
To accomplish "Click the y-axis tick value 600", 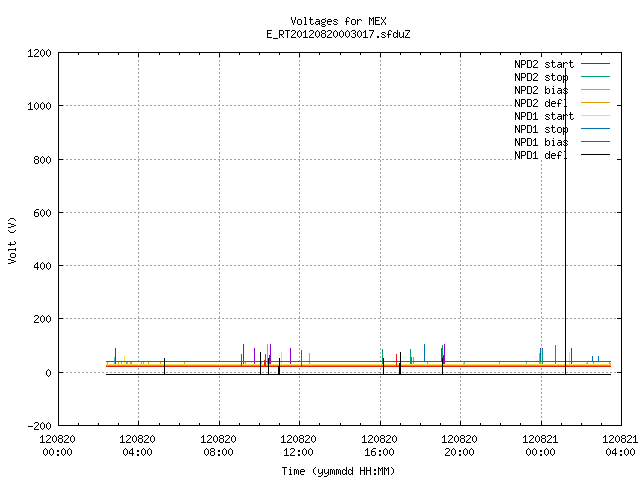I will (x=42, y=213).
